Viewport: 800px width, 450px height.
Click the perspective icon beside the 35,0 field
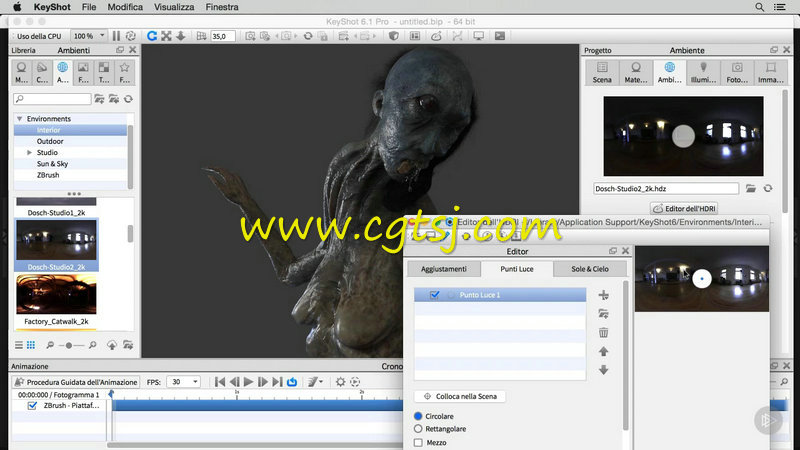click(202, 36)
